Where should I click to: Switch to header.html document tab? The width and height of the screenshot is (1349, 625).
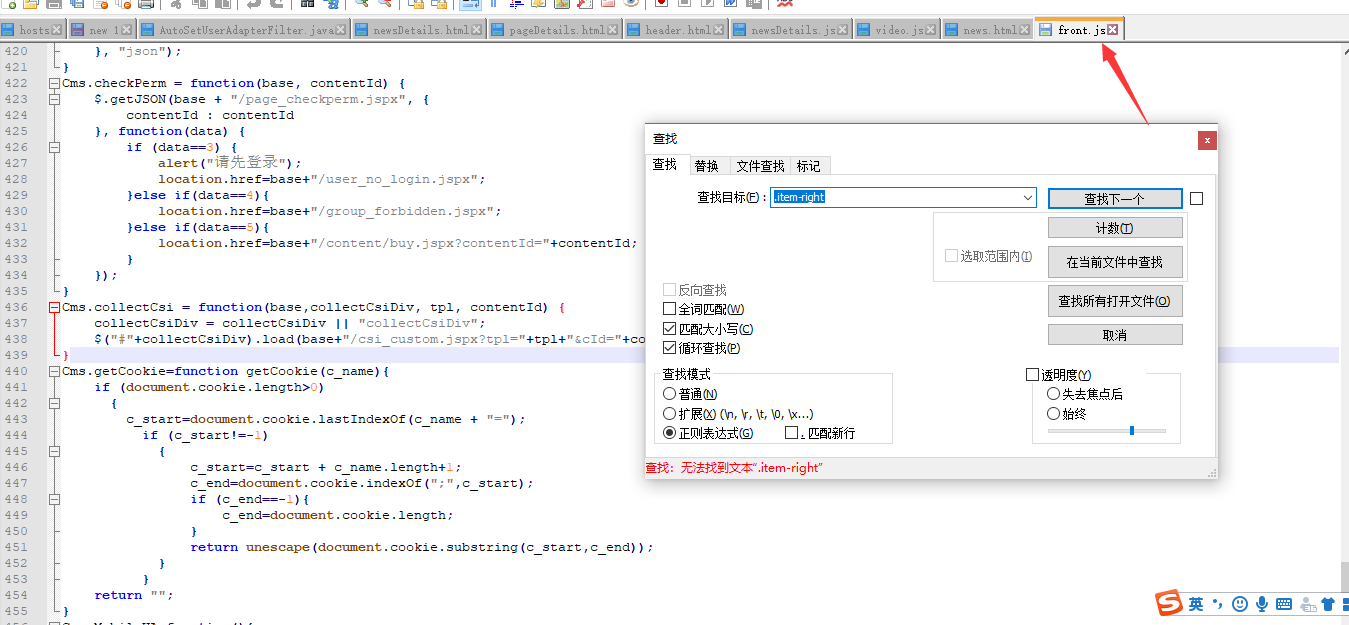click(x=677, y=30)
